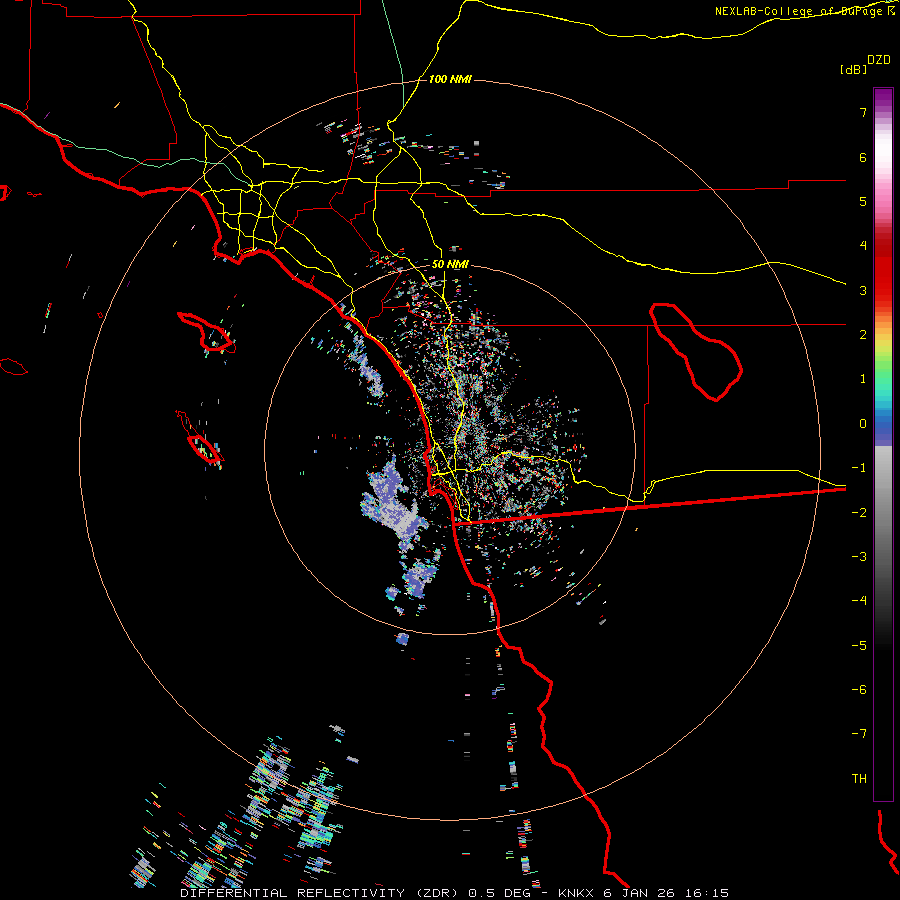The height and width of the screenshot is (900, 900).
Task: Click the DZD label above color scale
Action: pyautogui.click(x=879, y=60)
